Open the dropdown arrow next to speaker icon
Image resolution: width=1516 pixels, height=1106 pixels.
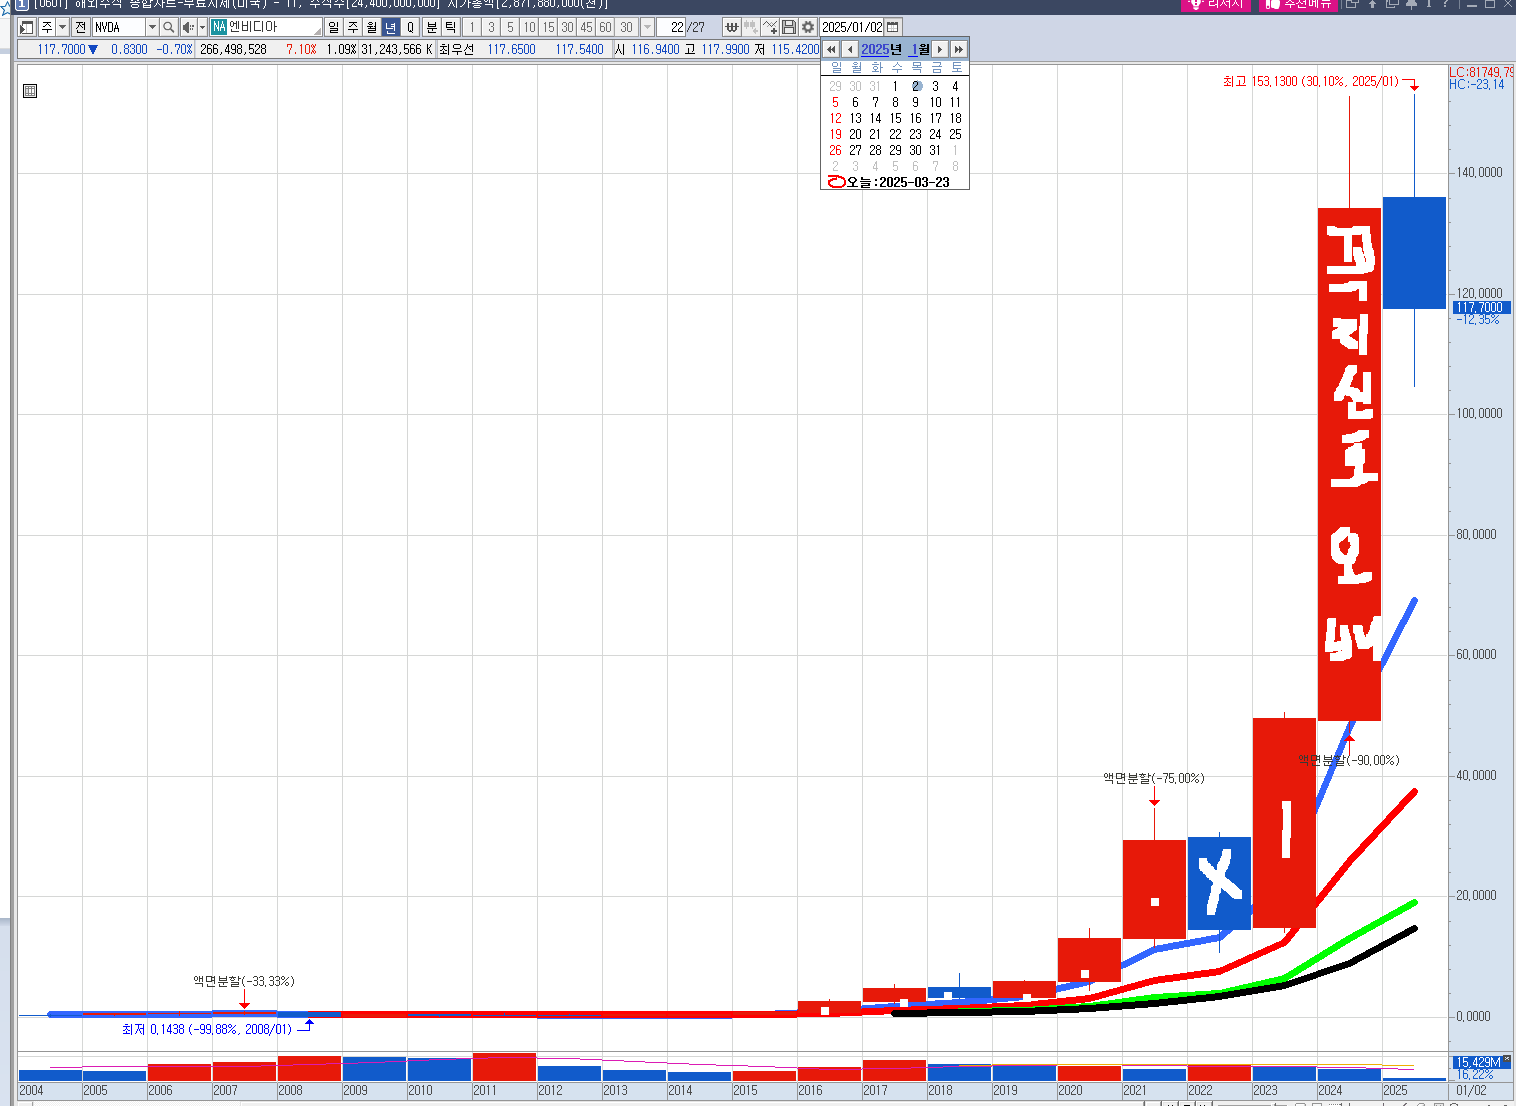202,27
